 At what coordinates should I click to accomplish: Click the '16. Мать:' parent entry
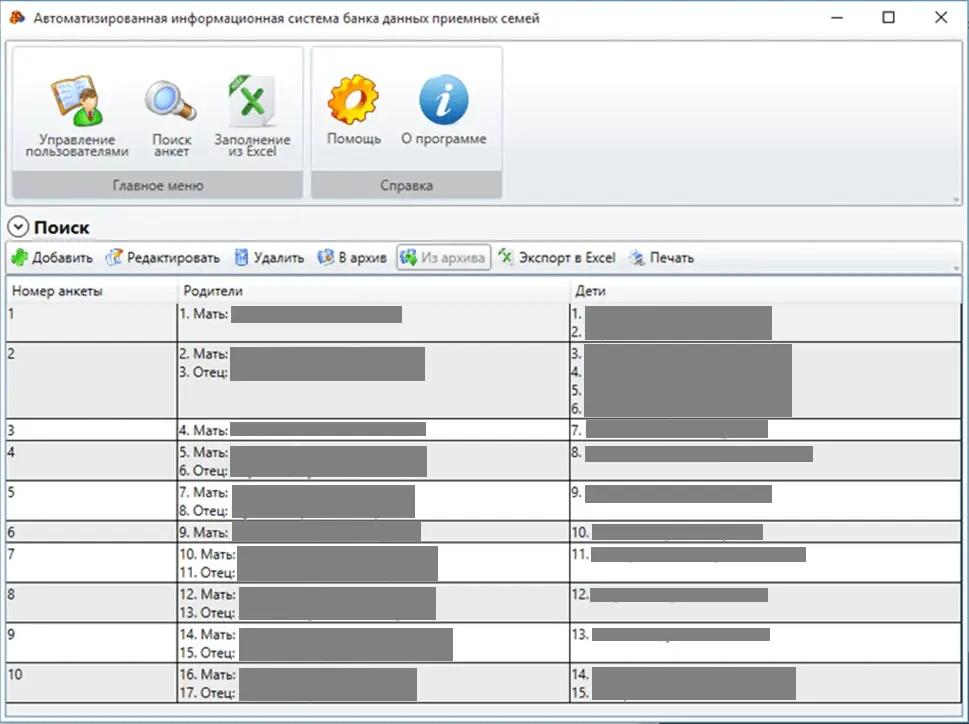tap(208, 675)
